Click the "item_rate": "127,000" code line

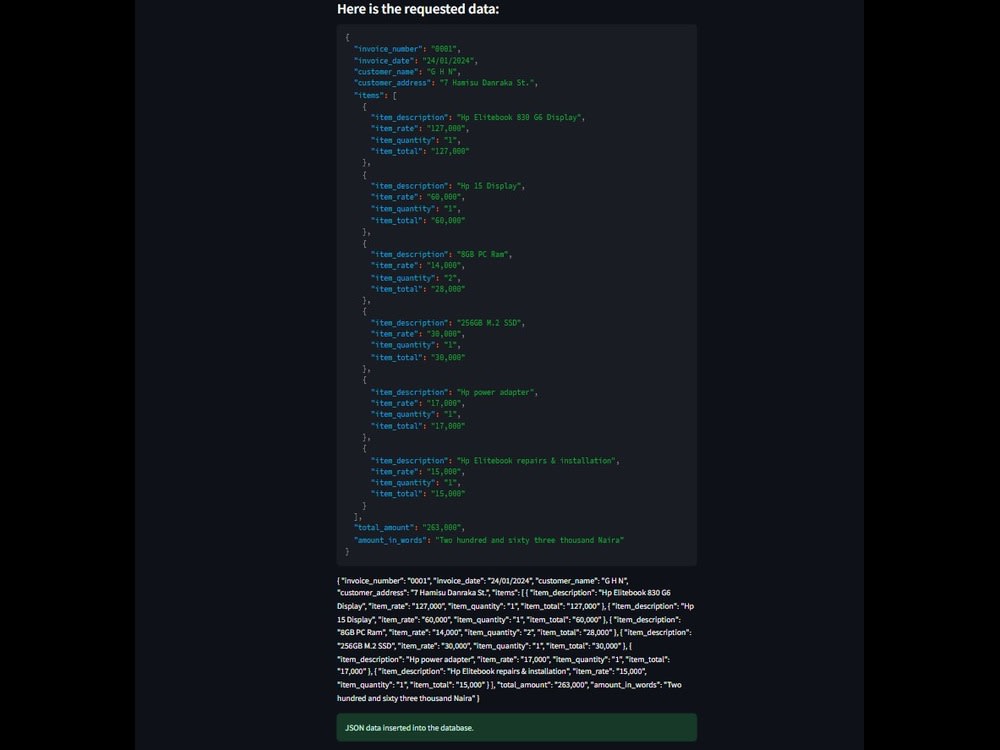coord(420,128)
